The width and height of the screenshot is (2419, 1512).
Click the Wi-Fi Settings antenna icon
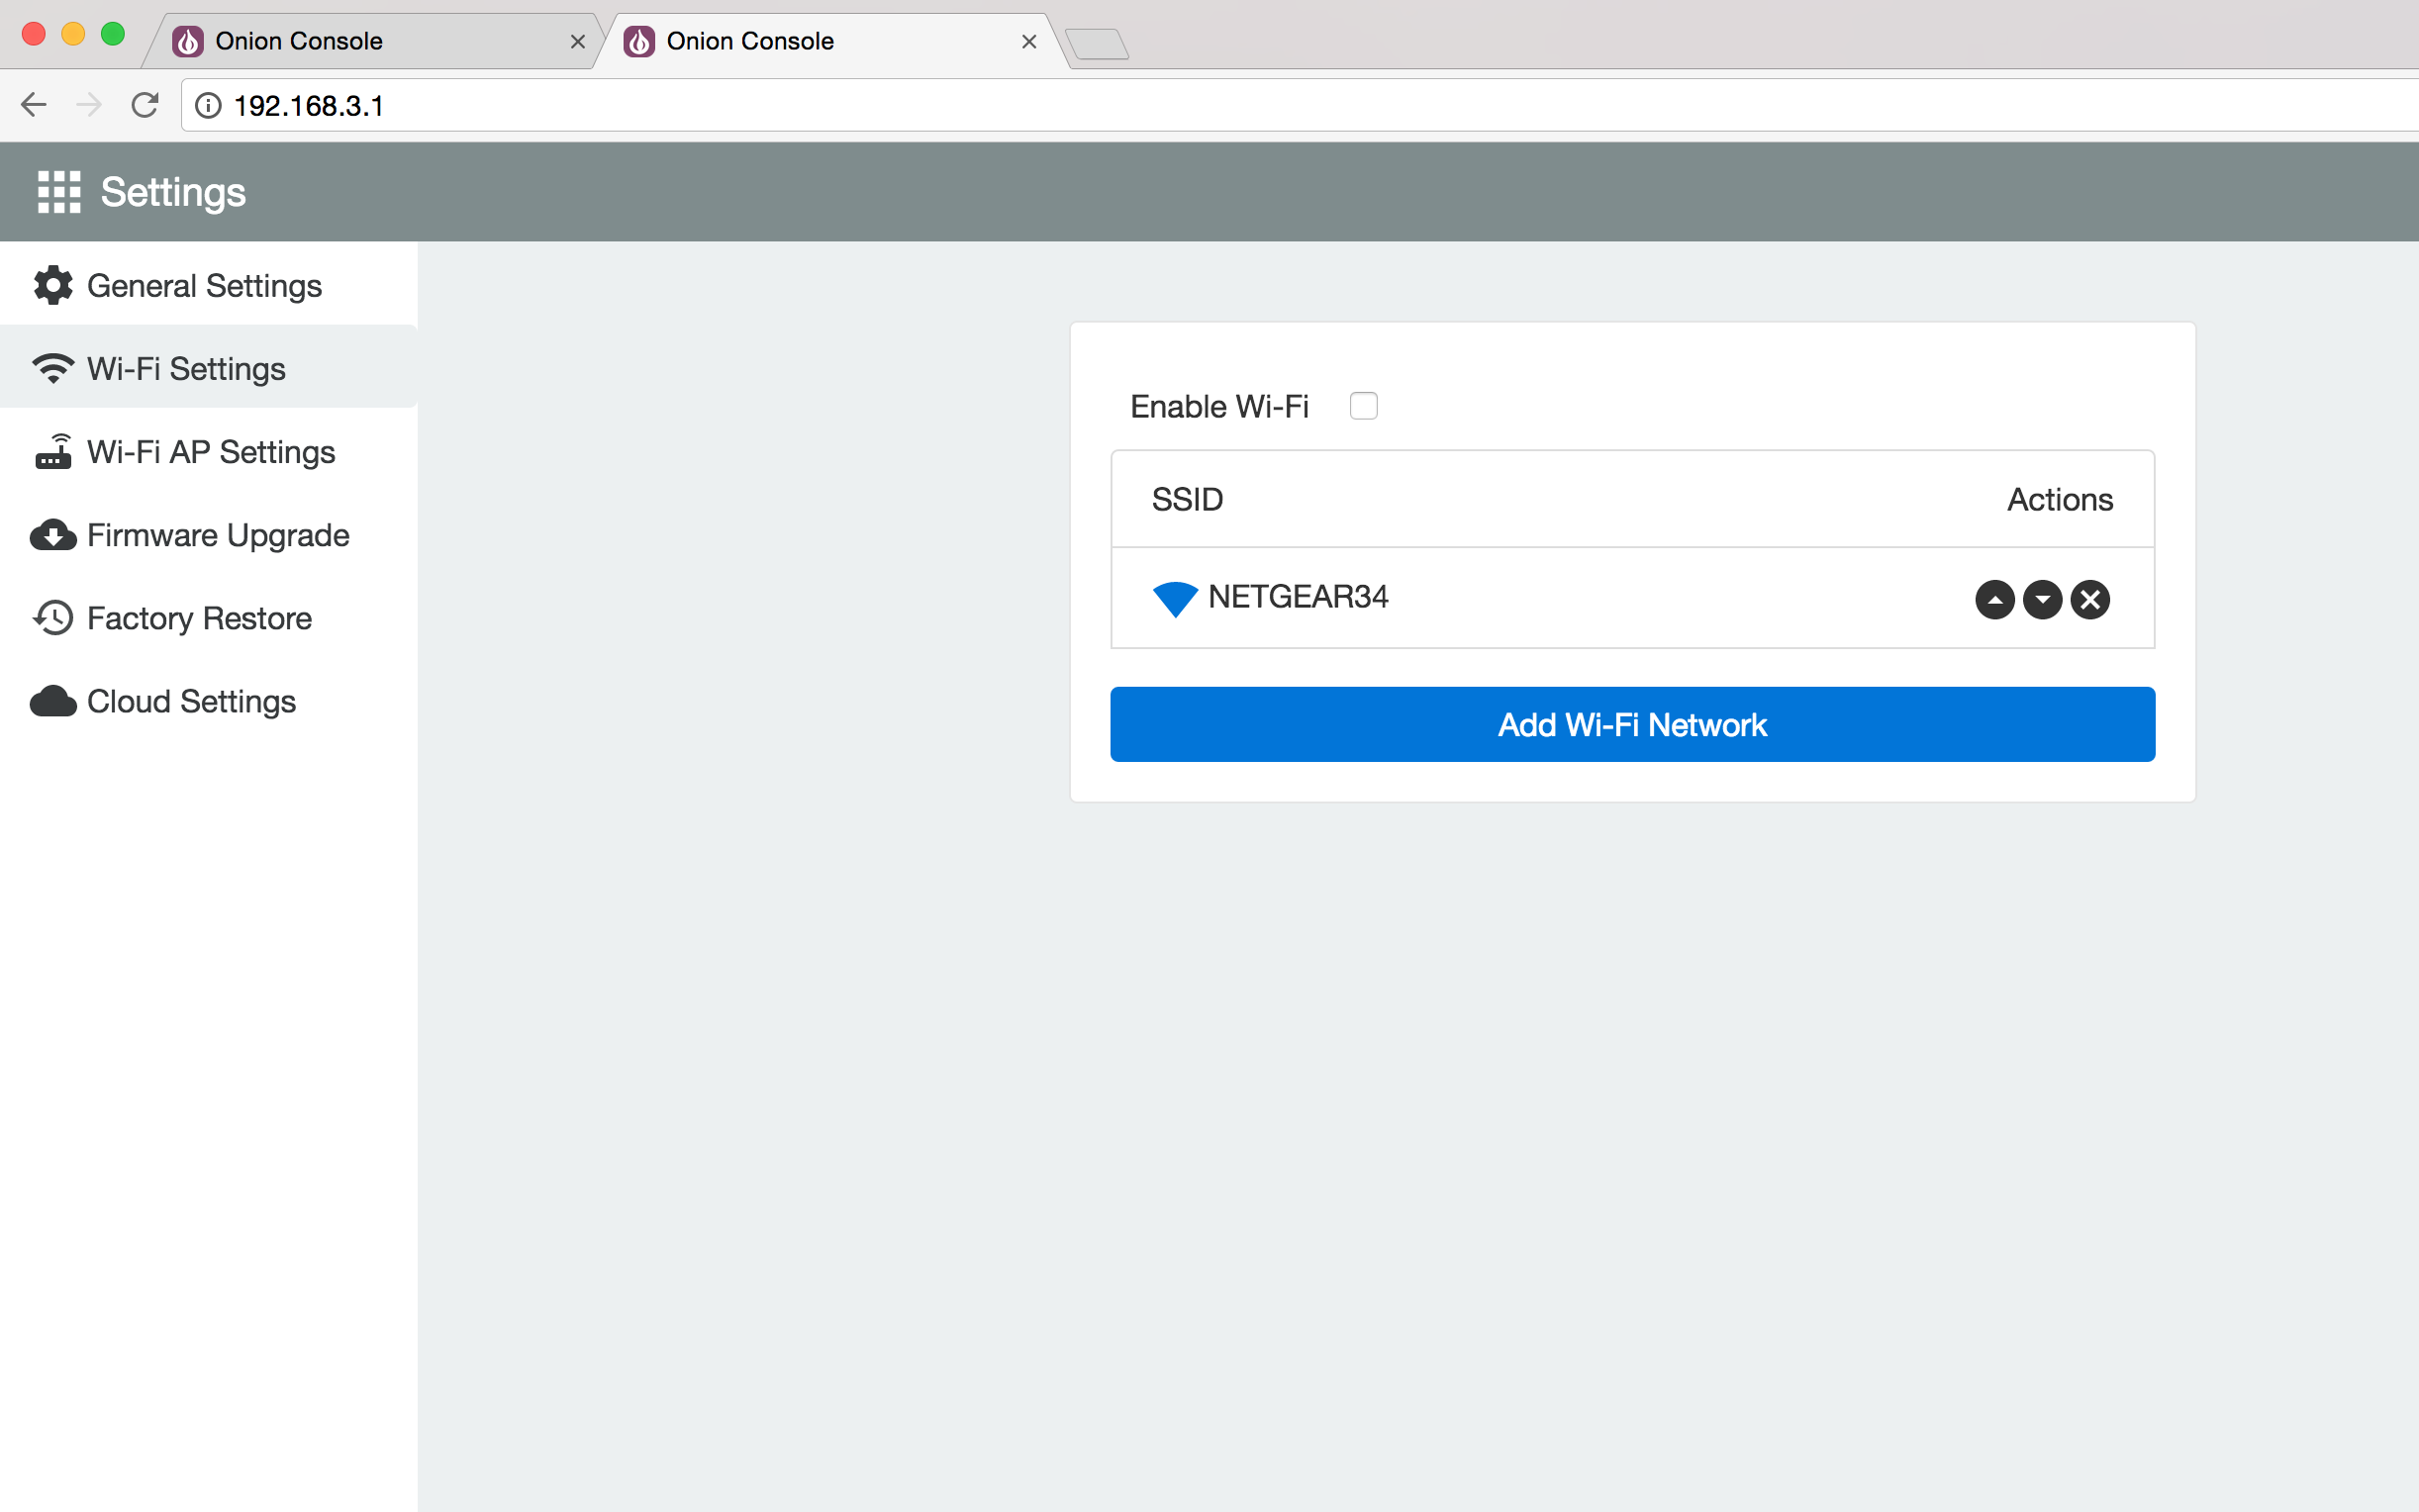point(50,367)
